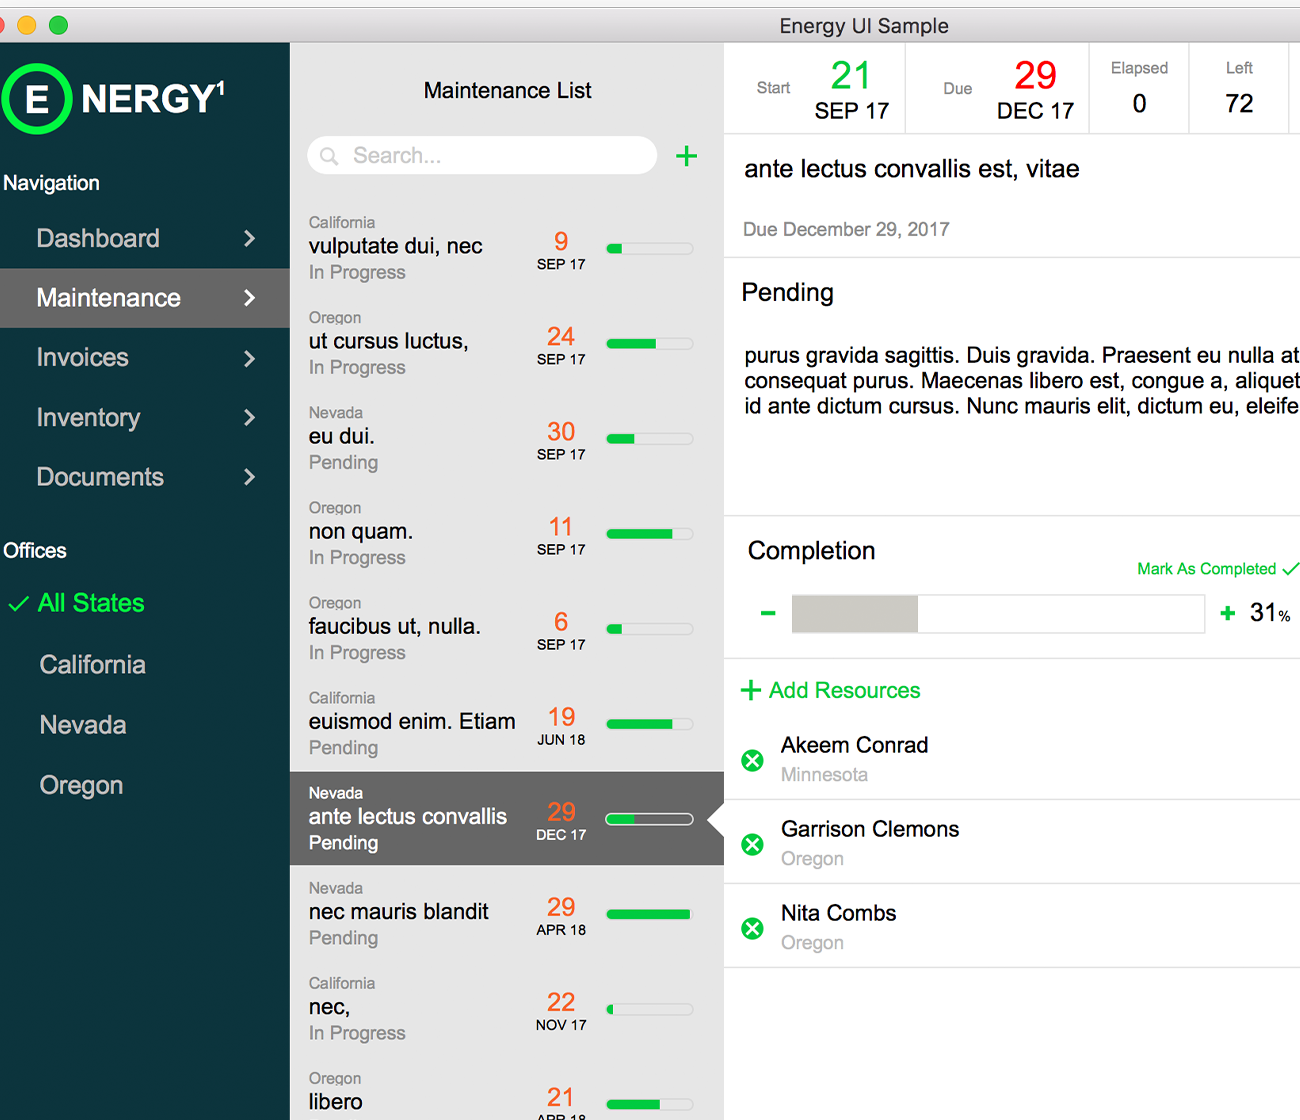Decrease completion with the minus icon
This screenshot has height=1120, width=1300.
coord(768,613)
